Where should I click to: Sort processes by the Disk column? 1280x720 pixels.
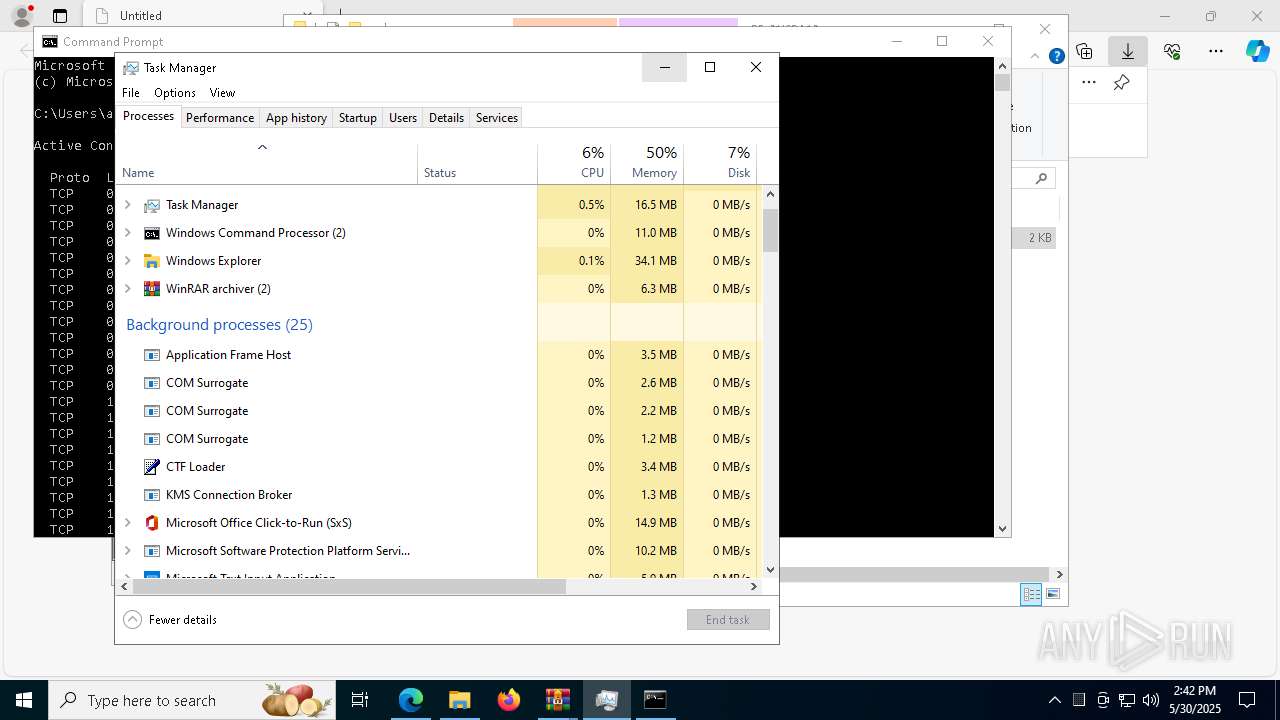point(720,164)
